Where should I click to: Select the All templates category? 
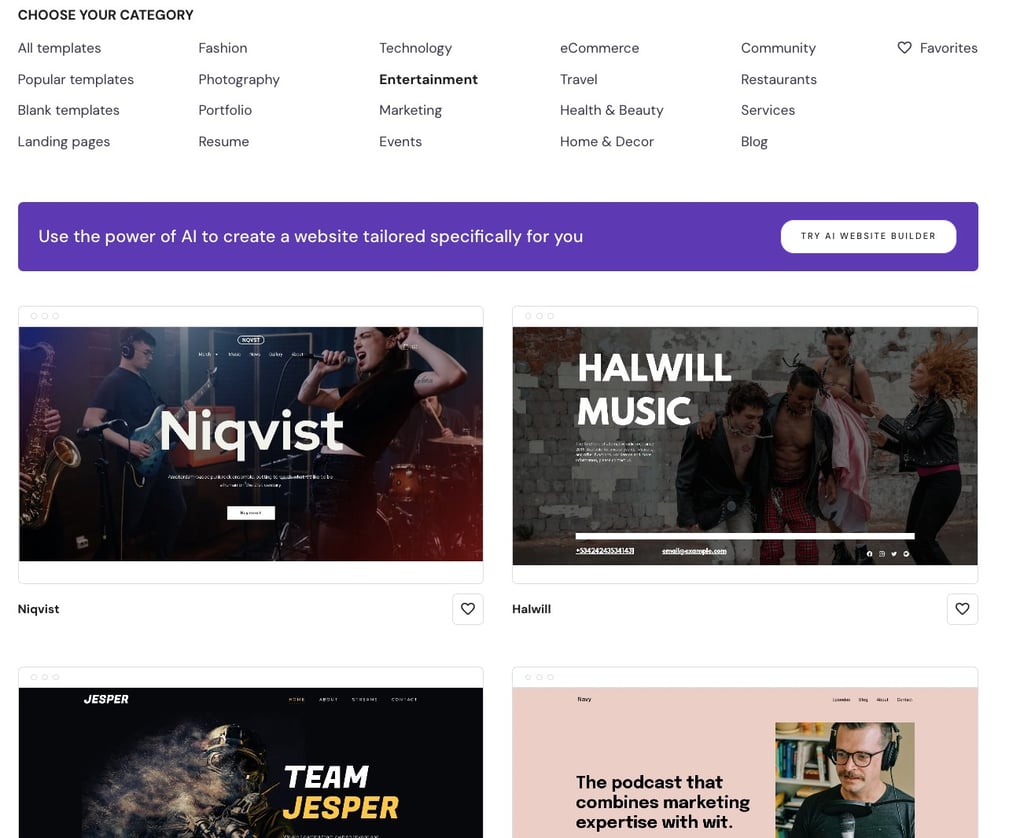click(59, 48)
